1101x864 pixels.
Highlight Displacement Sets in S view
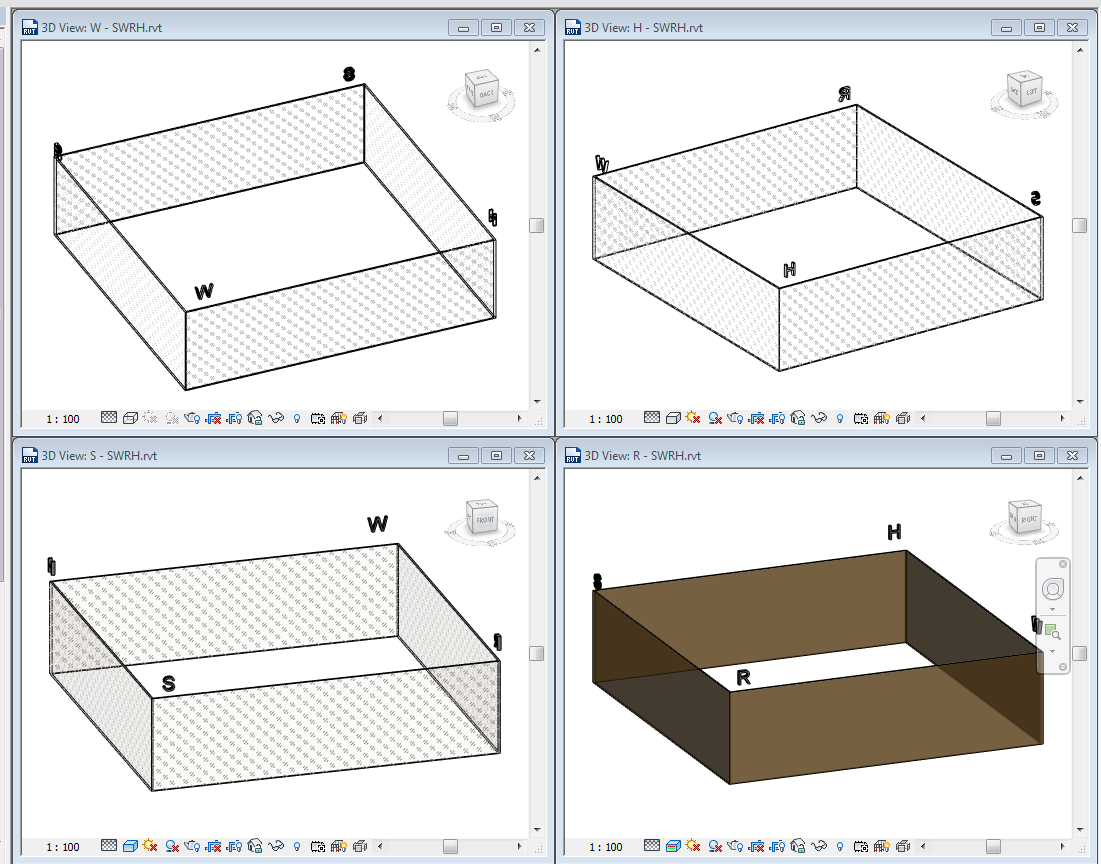(360, 846)
